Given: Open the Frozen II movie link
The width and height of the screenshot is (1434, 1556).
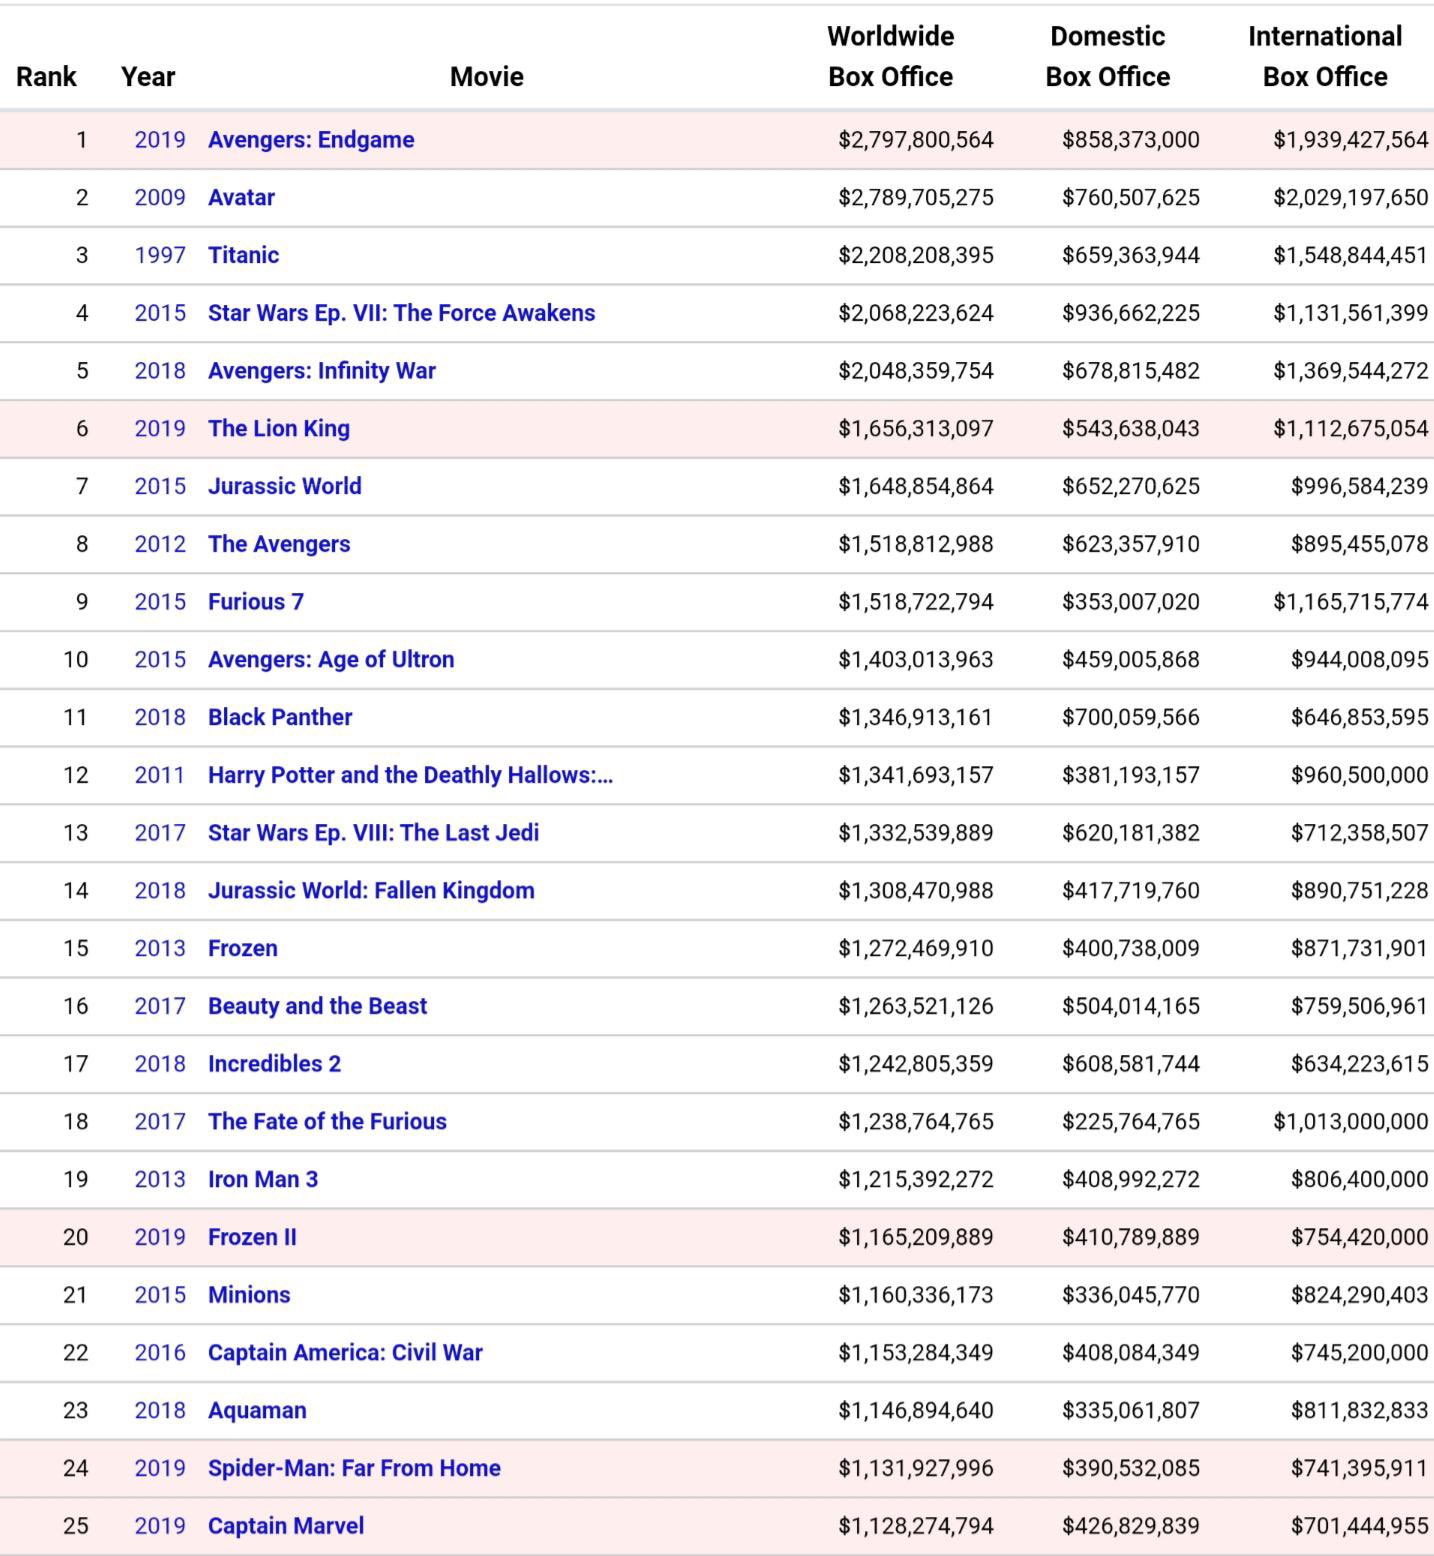Looking at the screenshot, I should (x=252, y=1237).
